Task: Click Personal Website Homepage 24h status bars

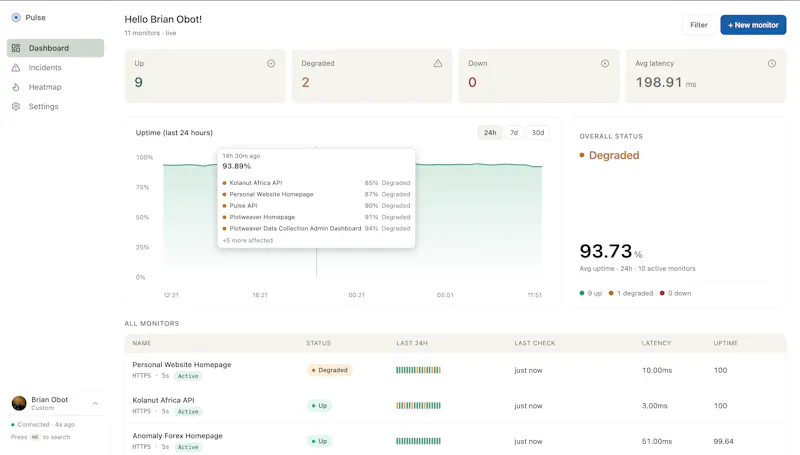Action: (418, 370)
